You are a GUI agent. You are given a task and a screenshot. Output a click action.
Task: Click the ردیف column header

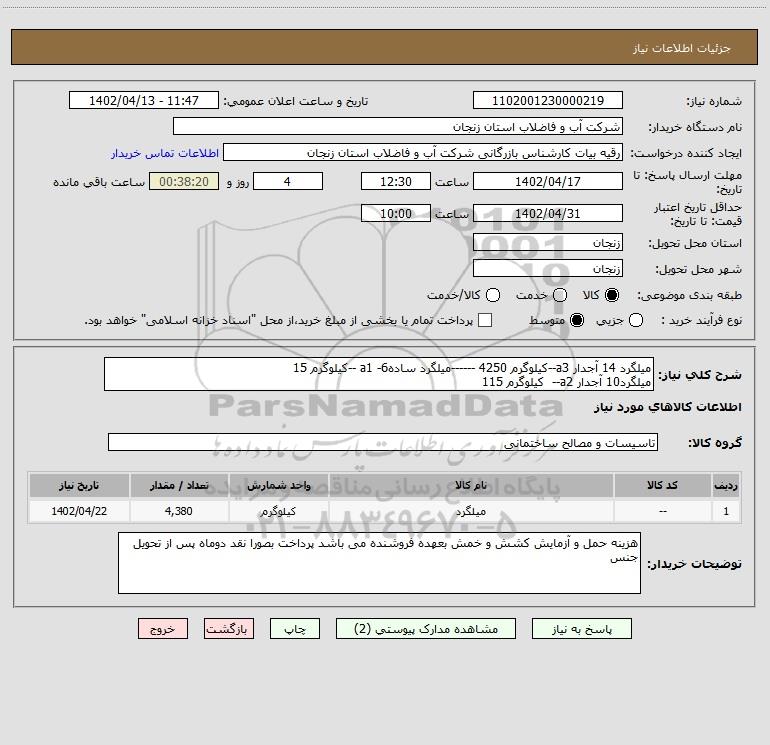coord(726,485)
